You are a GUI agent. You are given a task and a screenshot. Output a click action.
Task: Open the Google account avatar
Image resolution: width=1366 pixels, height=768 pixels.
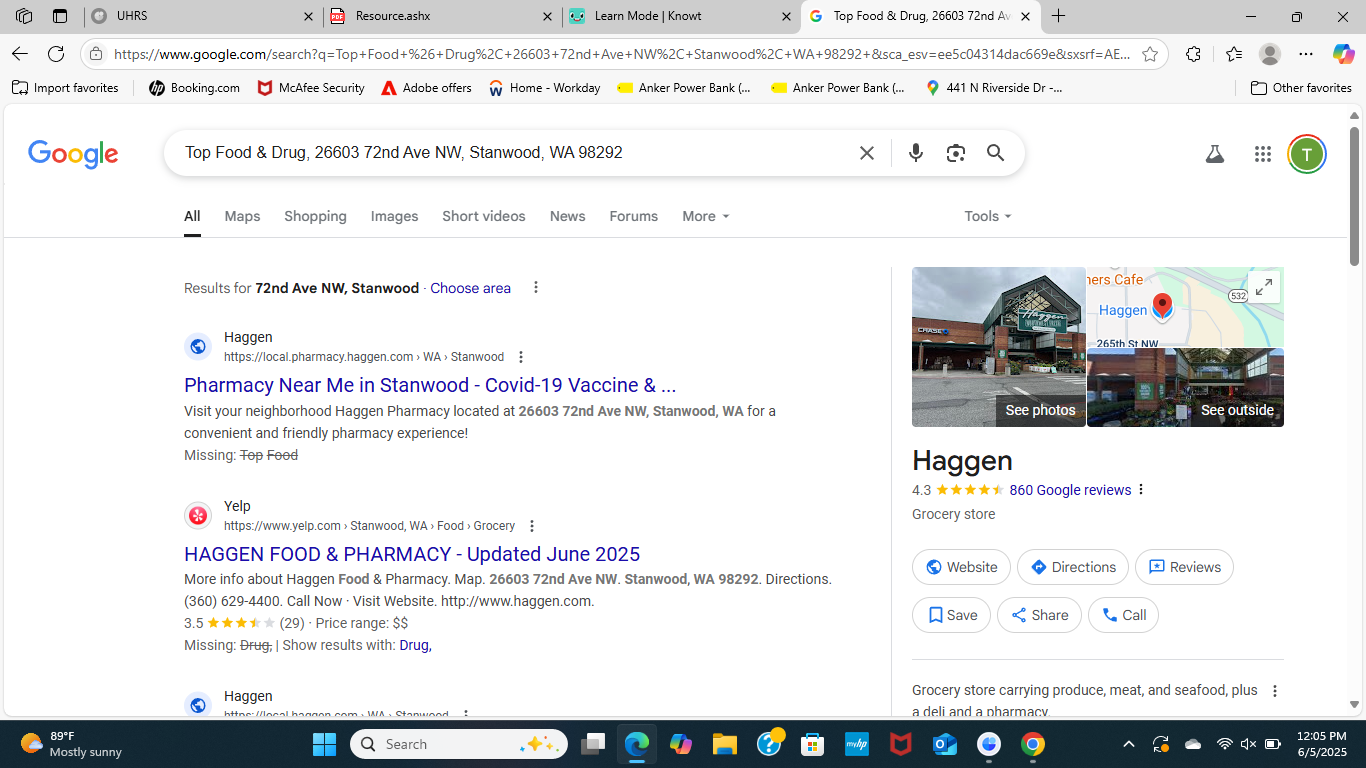point(1306,154)
